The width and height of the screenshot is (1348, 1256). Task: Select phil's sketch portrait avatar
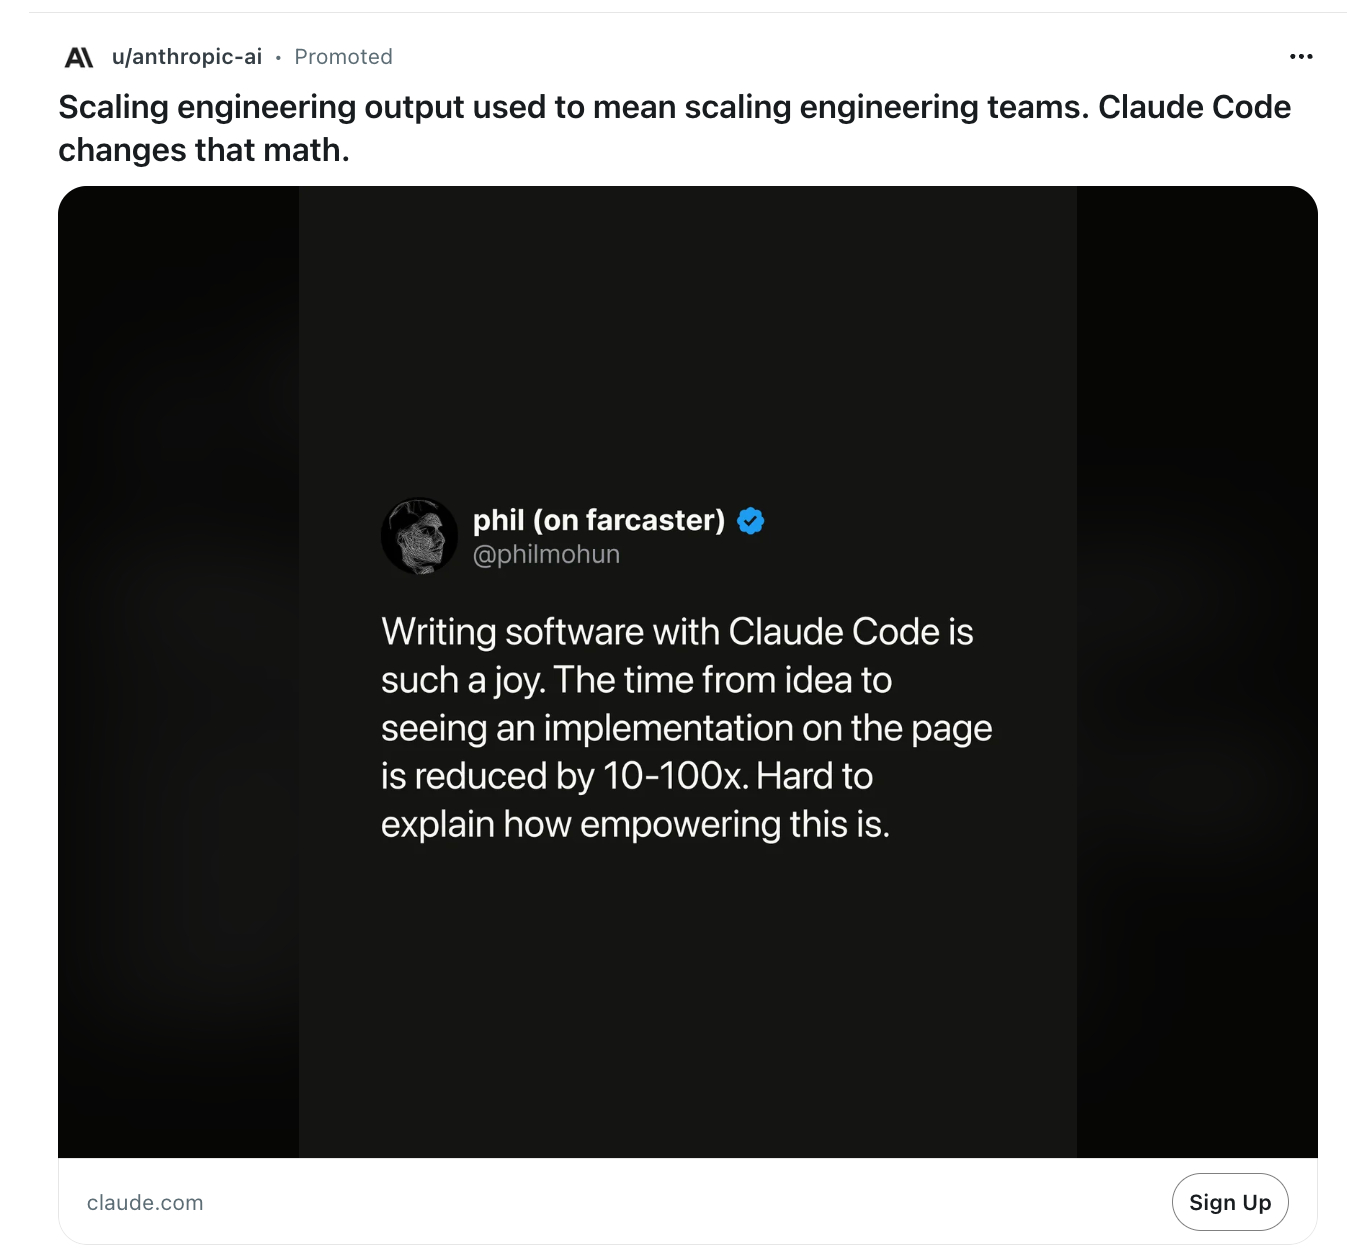click(x=419, y=536)
